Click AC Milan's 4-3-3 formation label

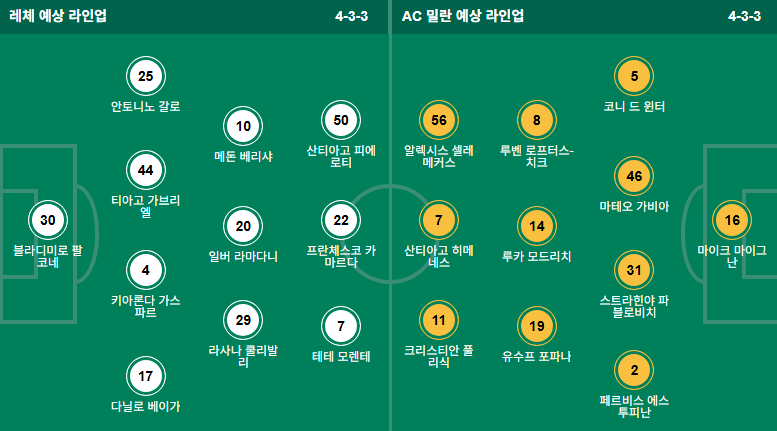click(x=744, y=16)
